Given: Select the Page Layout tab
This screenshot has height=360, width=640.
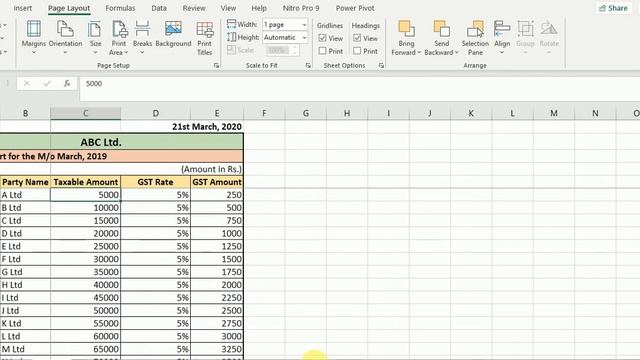Looking at the screenshot, I should coord(69,8).
